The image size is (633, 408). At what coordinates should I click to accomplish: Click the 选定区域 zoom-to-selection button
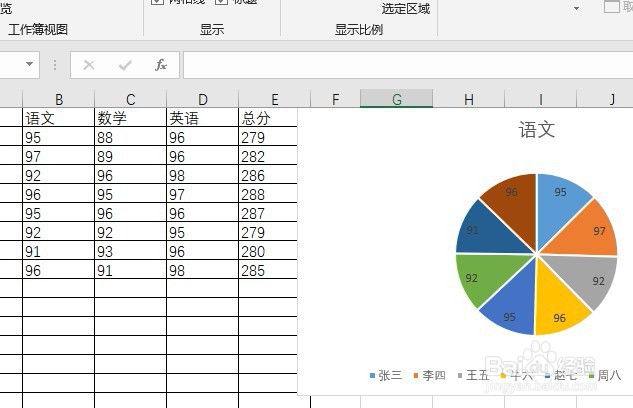(406, 8)
